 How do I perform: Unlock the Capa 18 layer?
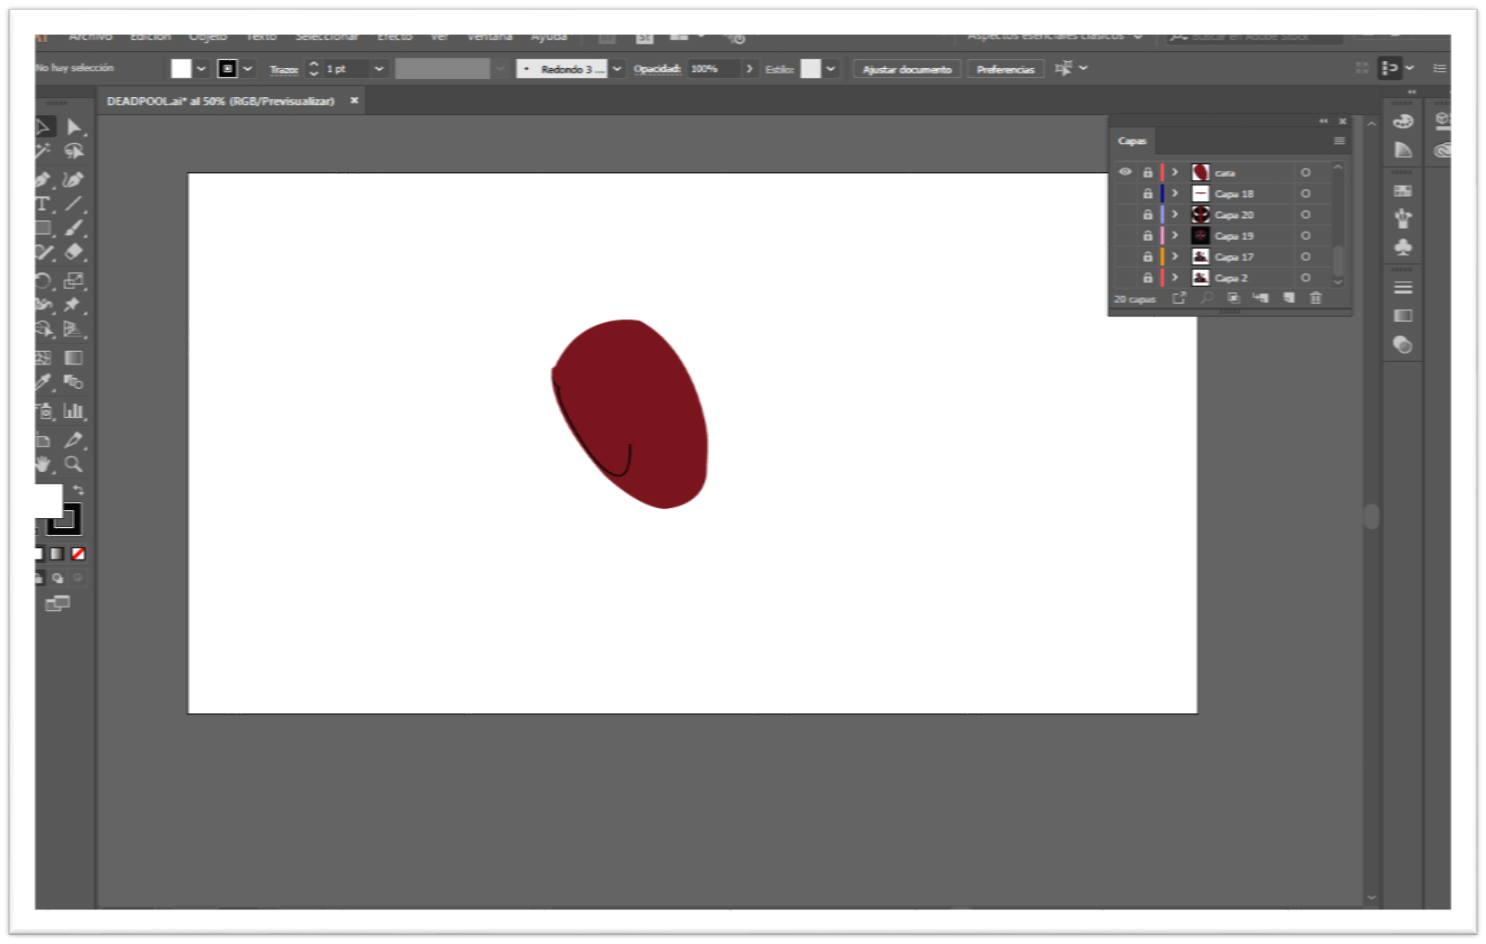[x=1148, y=193]
